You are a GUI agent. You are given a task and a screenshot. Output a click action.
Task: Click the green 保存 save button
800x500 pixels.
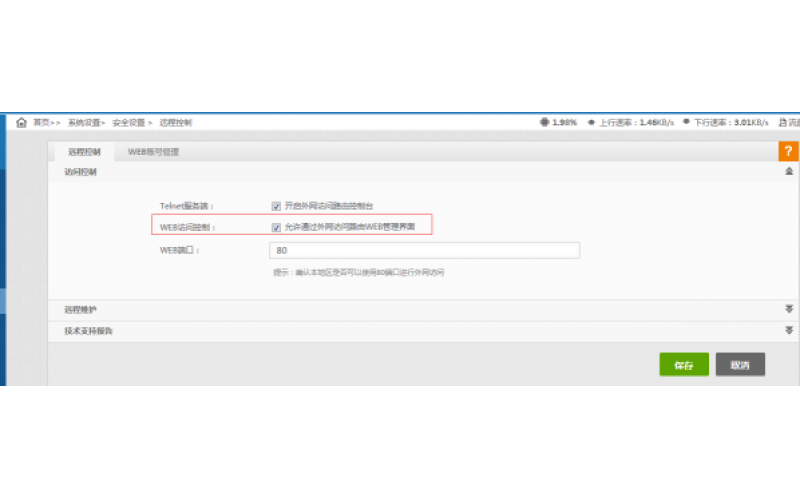[x=684, y=365]
